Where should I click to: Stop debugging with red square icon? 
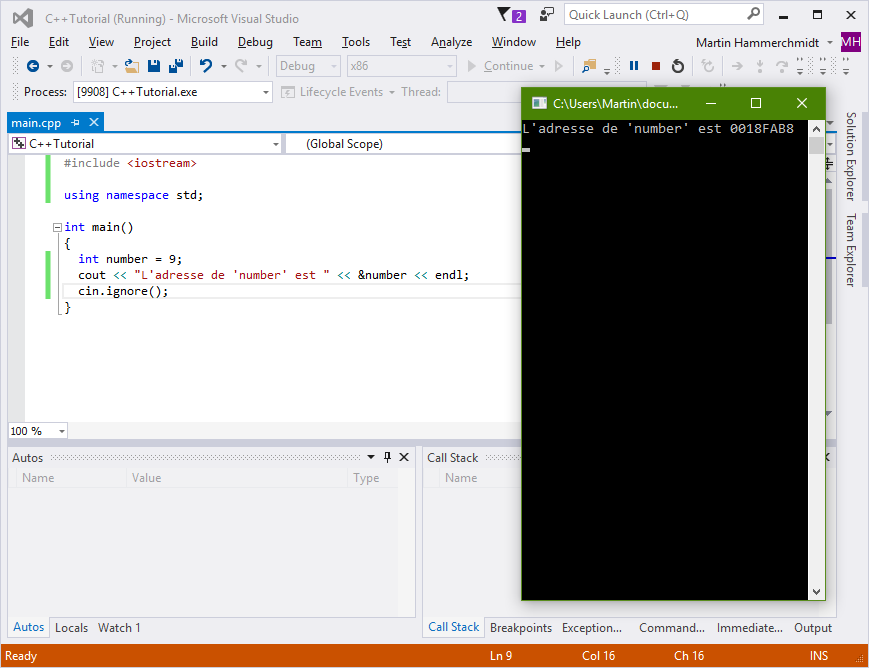coord(656,67)
